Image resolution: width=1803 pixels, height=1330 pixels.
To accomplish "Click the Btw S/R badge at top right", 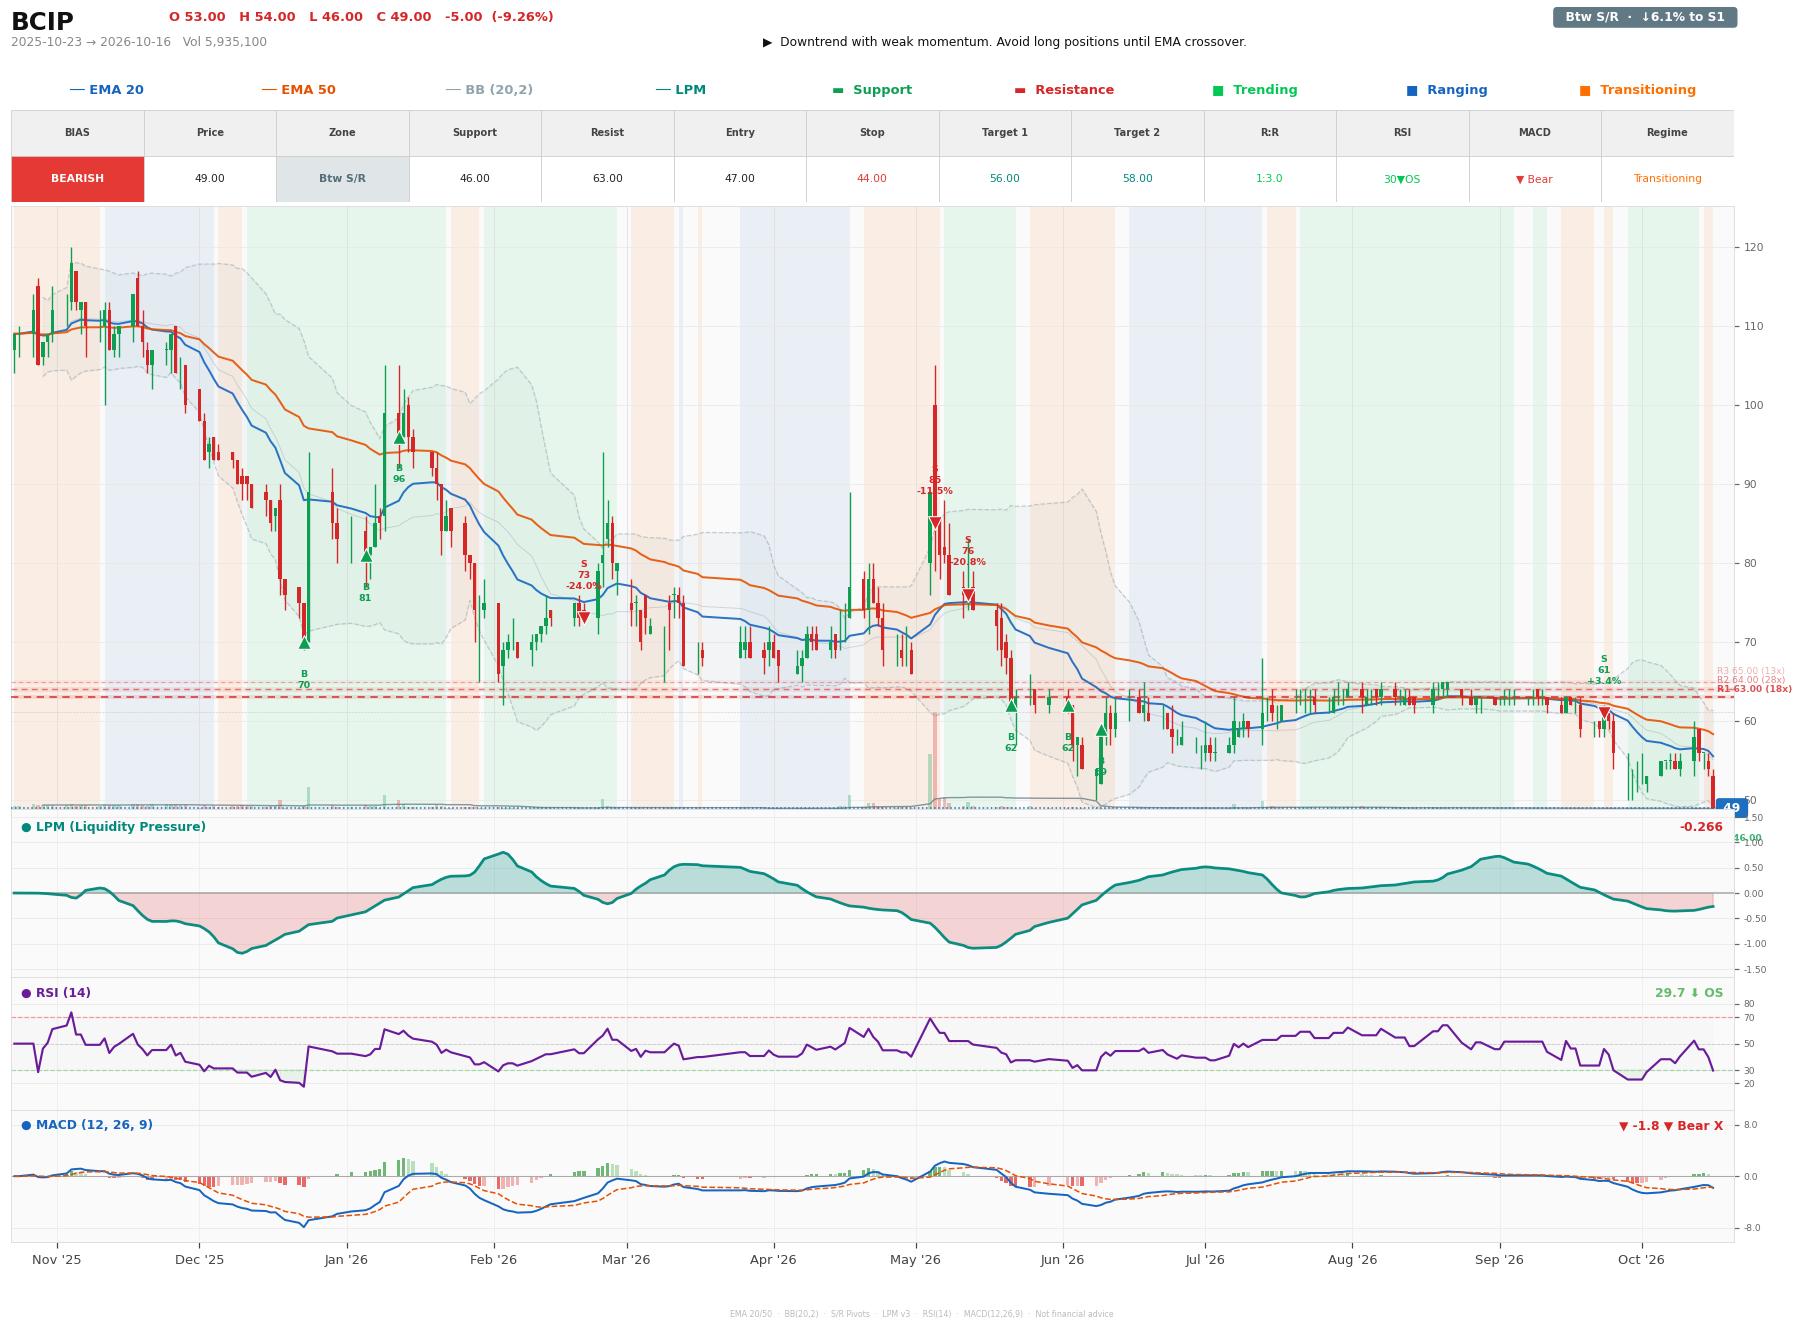I will [1645, 17].
